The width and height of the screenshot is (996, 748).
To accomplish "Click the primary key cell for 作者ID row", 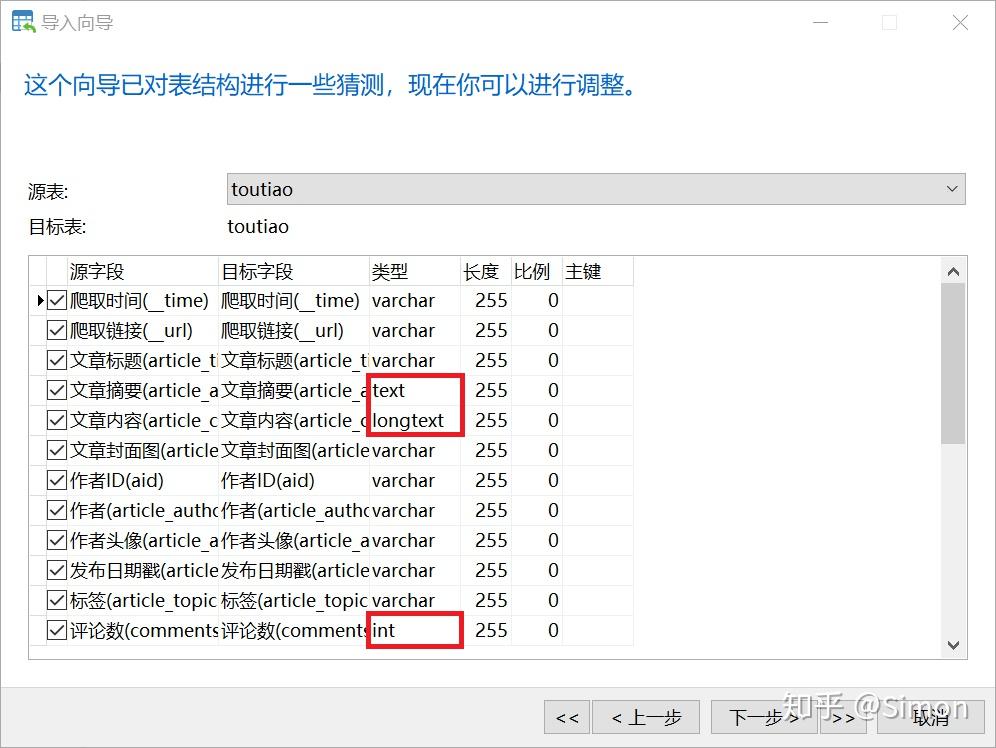I will (x=597, y=480).
